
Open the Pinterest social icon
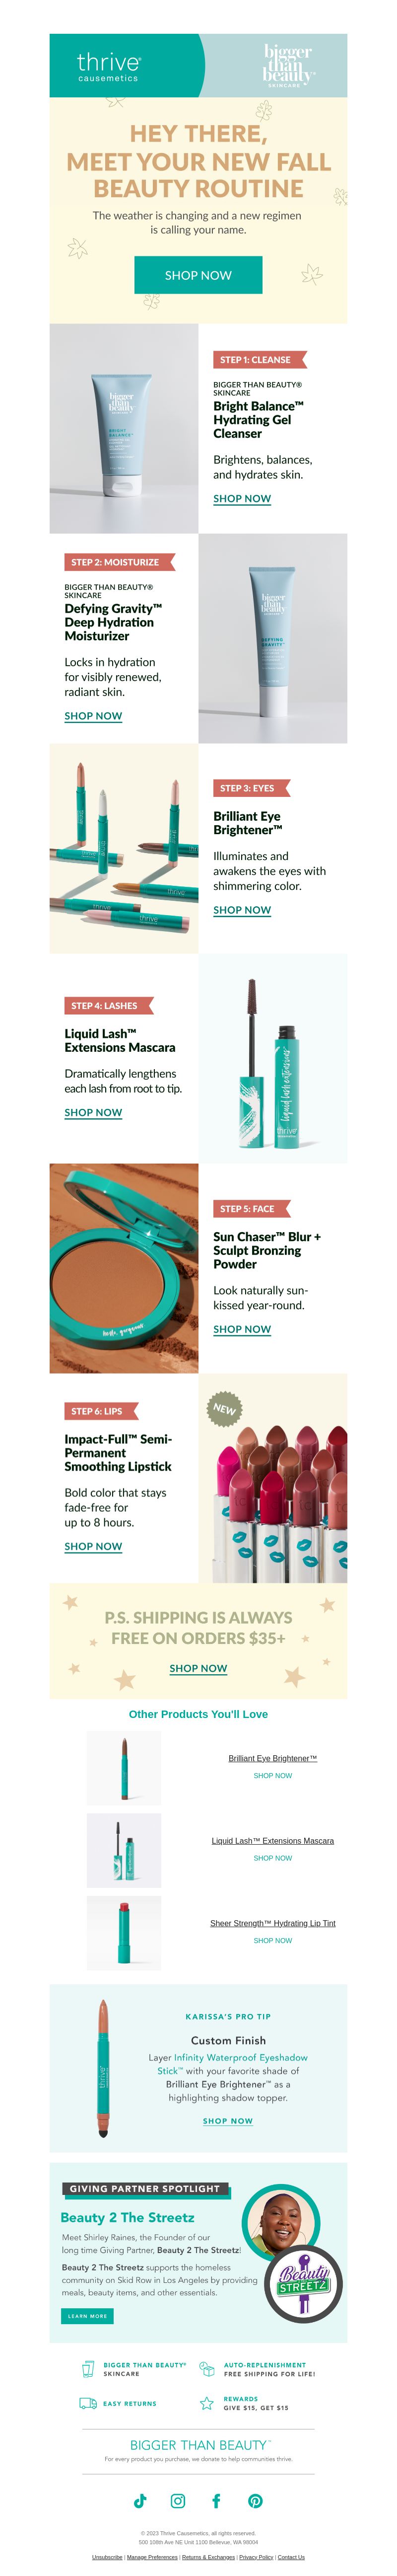click(255, 2500)
